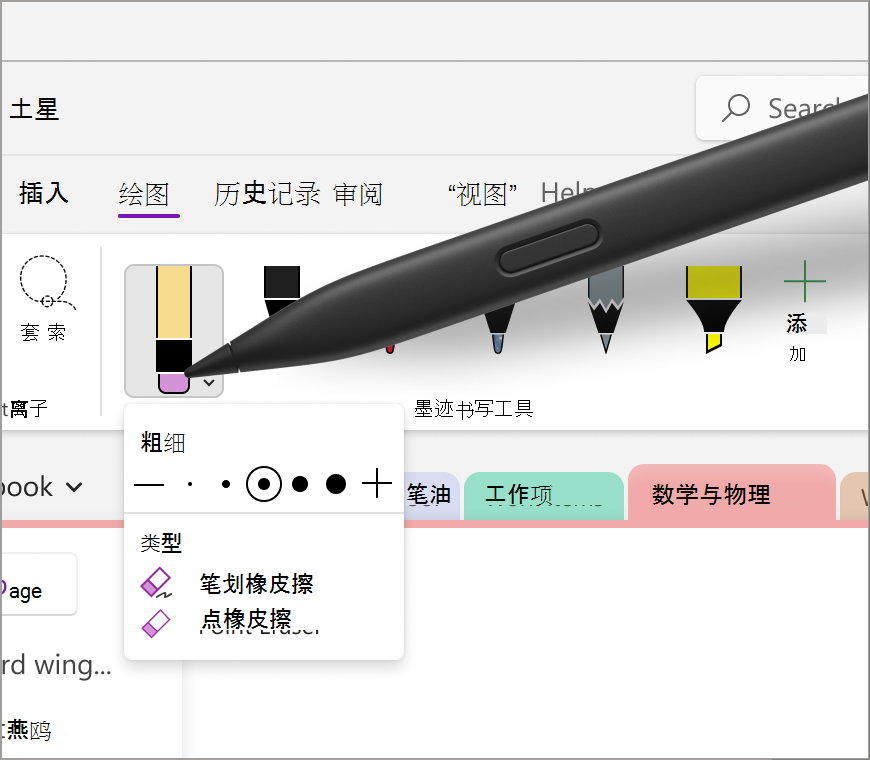Choose the large dot thickness
The width and height of the screenshot is (870, 760).
click(300, 484)
